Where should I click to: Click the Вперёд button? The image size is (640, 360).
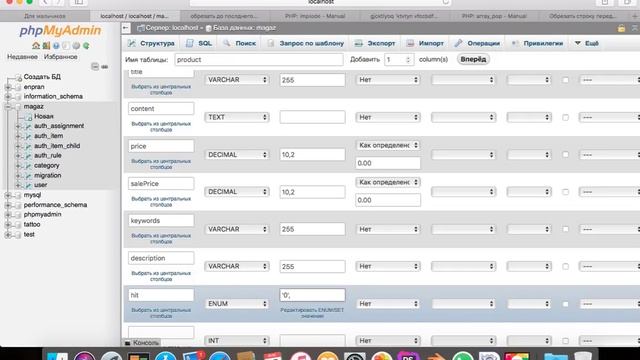pyautogui.click(x=473, y=59)
